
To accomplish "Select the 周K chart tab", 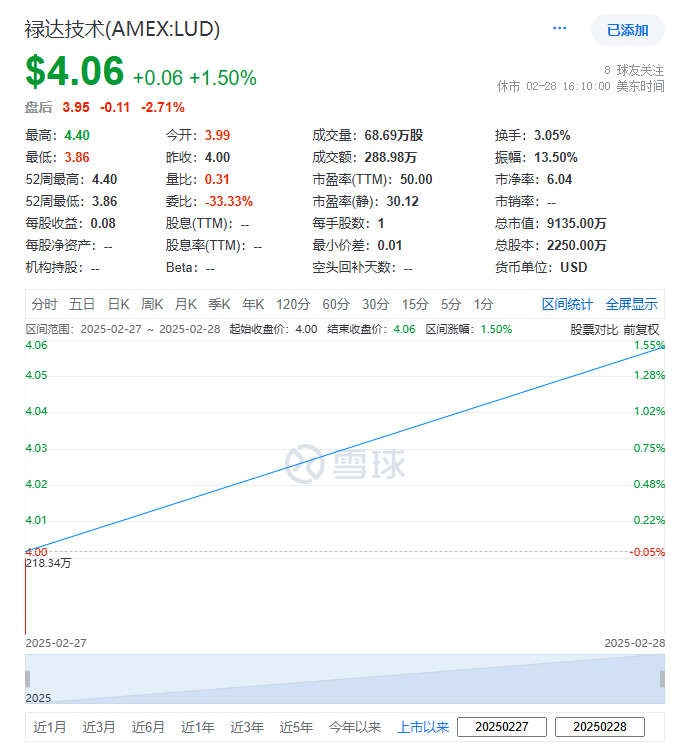I will (152, 304).
